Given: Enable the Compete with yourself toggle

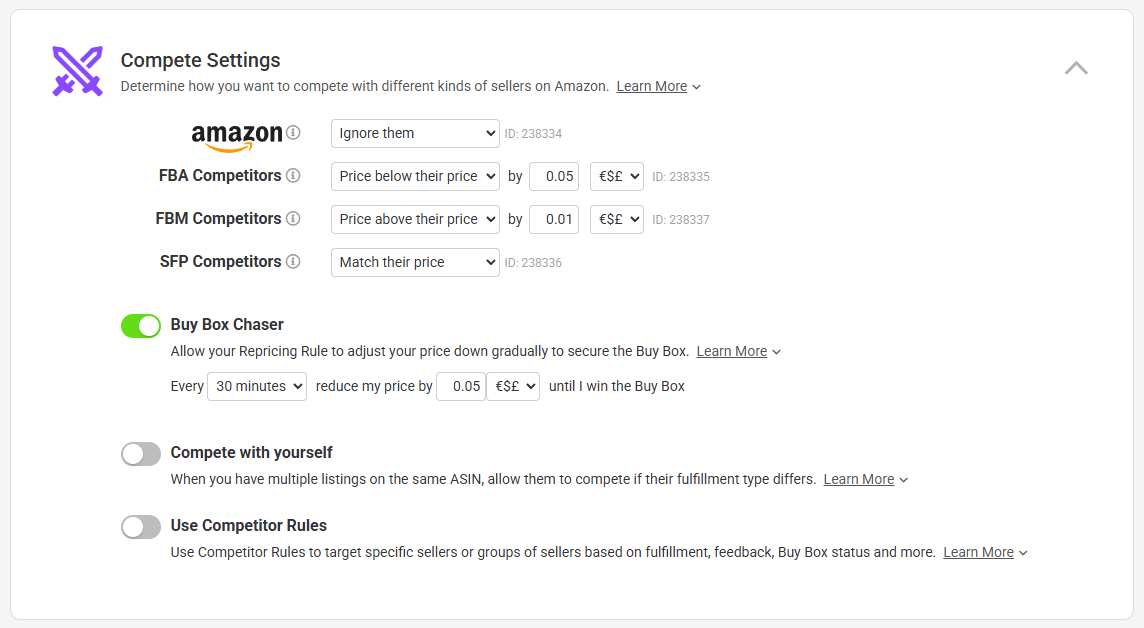Looking at the screenshot, I should (141, 454).
